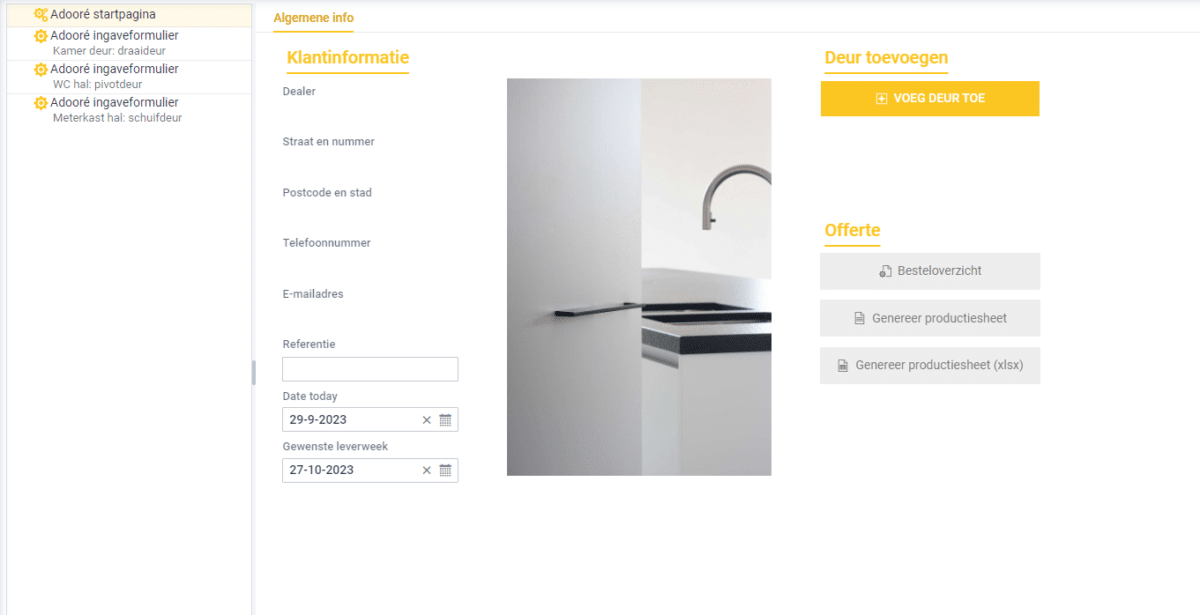Click the gear icon of the Meterkast hal entry
The image size is (1200, 615).
pos(41,103)
